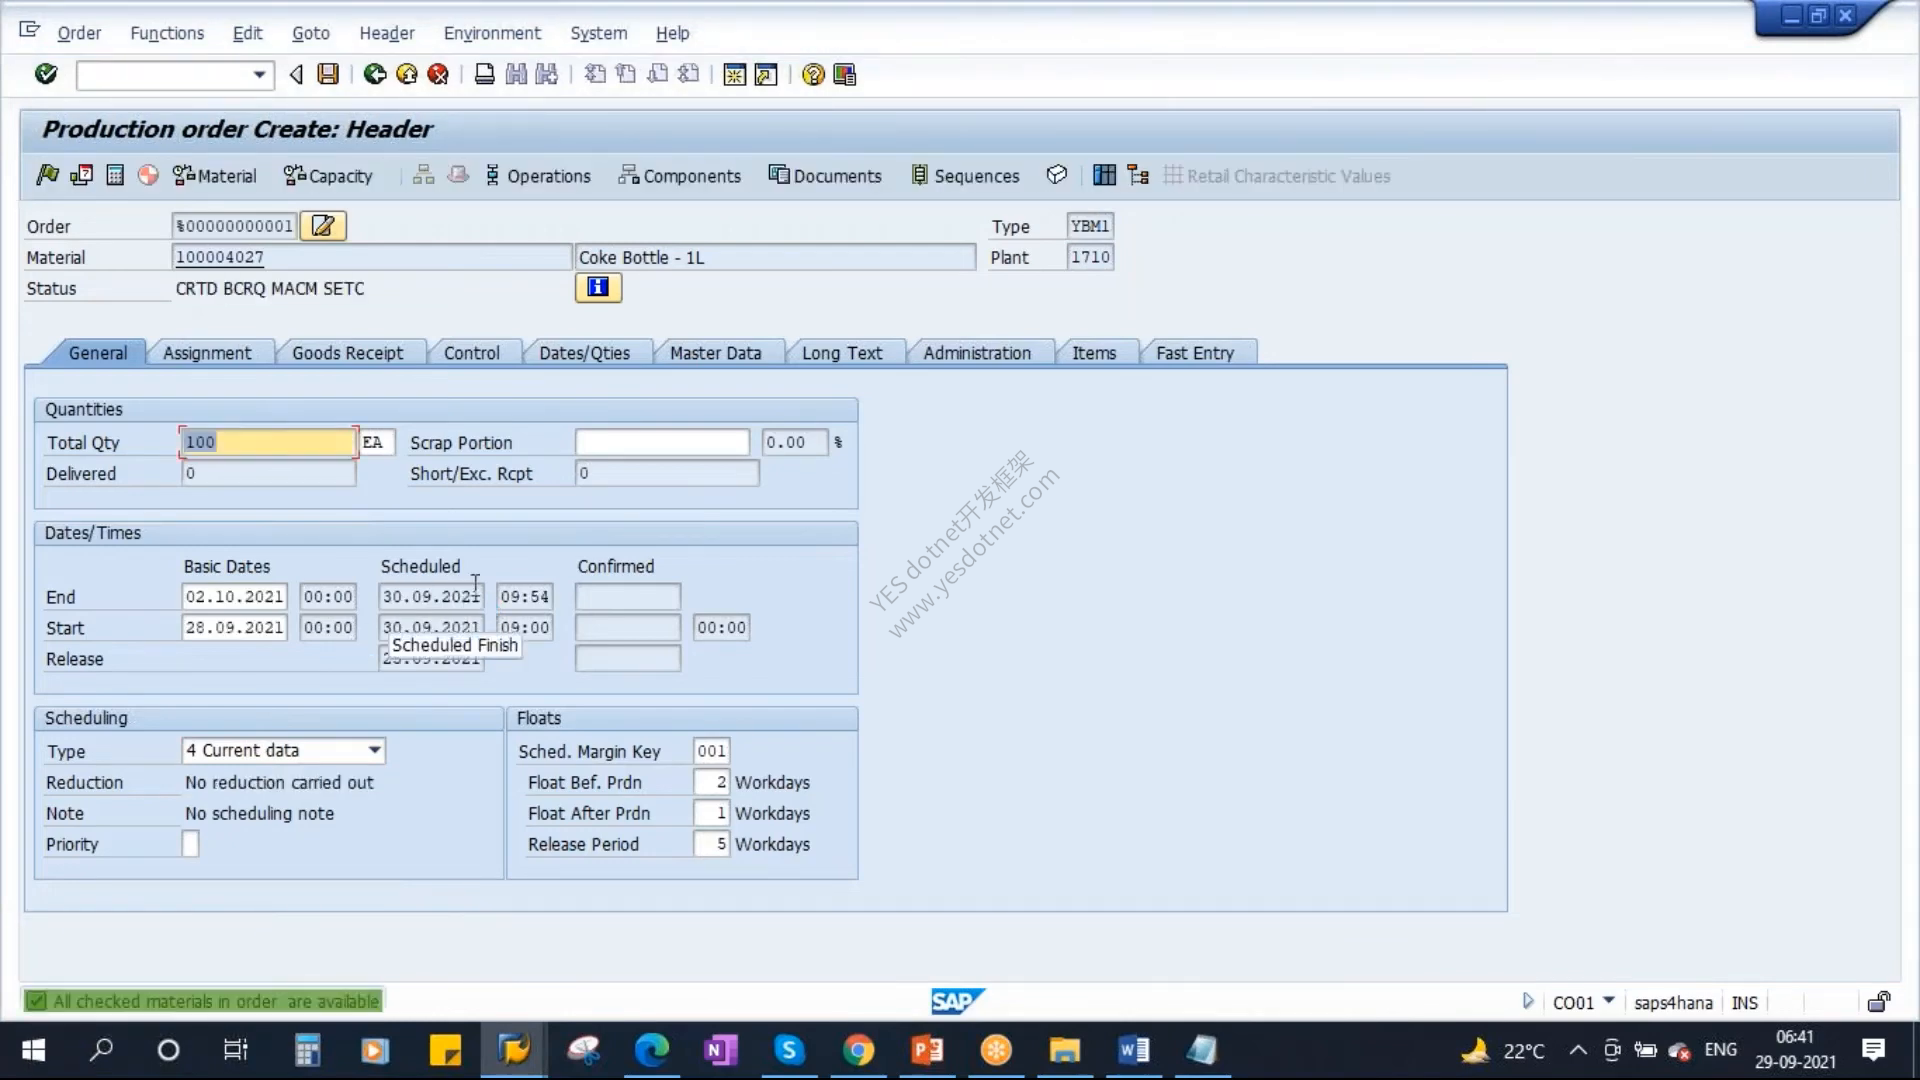
Task: Go to the last page icon
Action: 689,74
